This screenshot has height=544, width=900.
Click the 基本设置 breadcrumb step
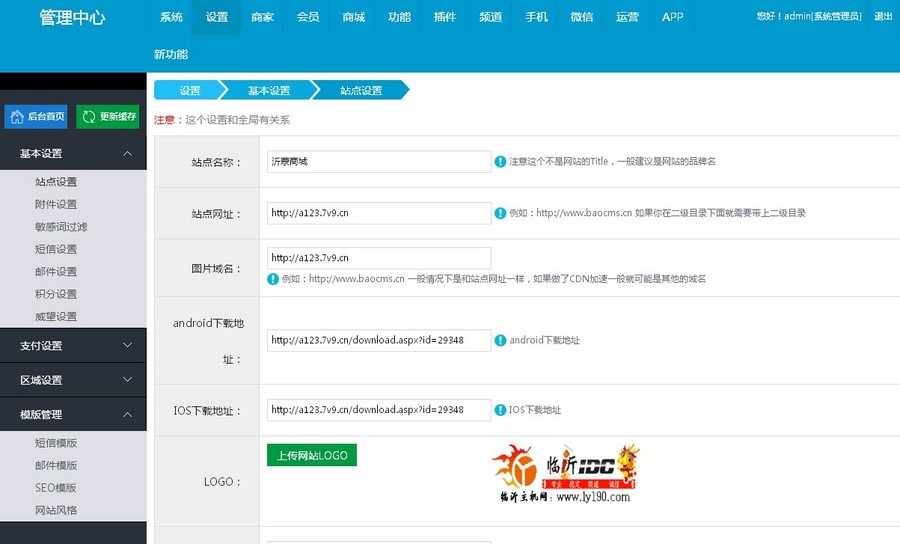pyautogui.click(x=269, y=90)
